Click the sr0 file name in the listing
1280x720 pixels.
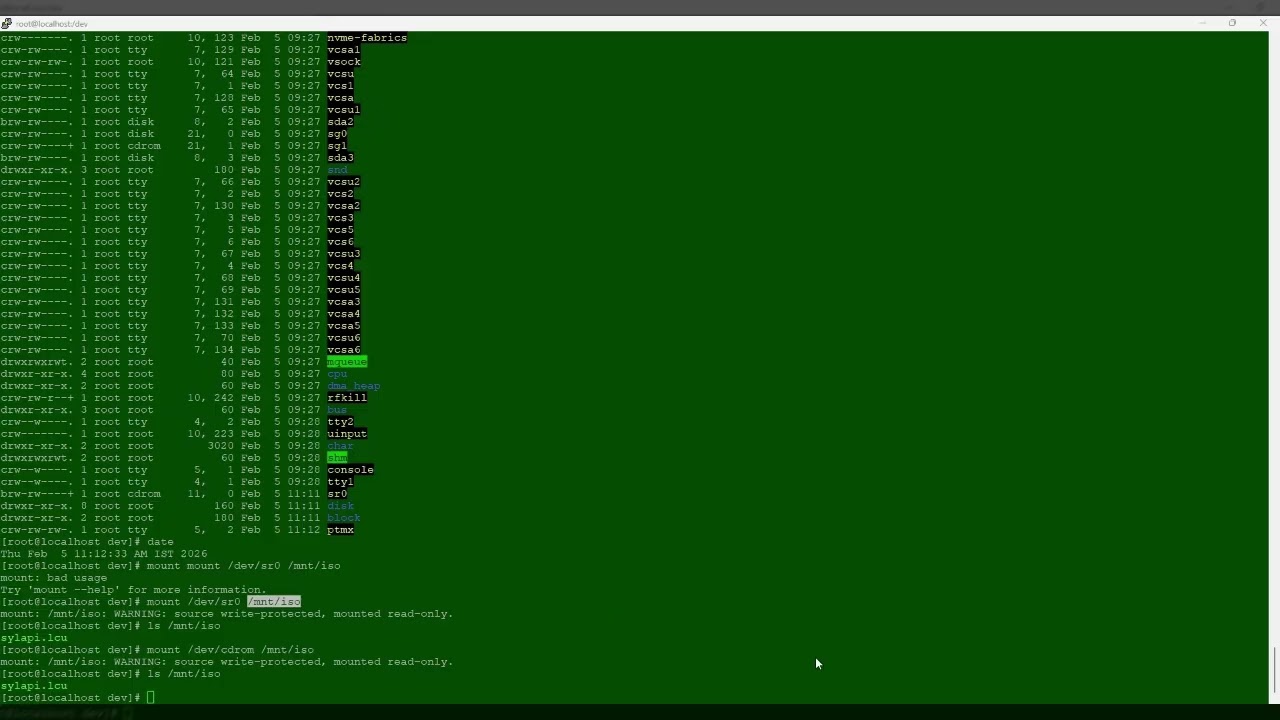point(337,494)
